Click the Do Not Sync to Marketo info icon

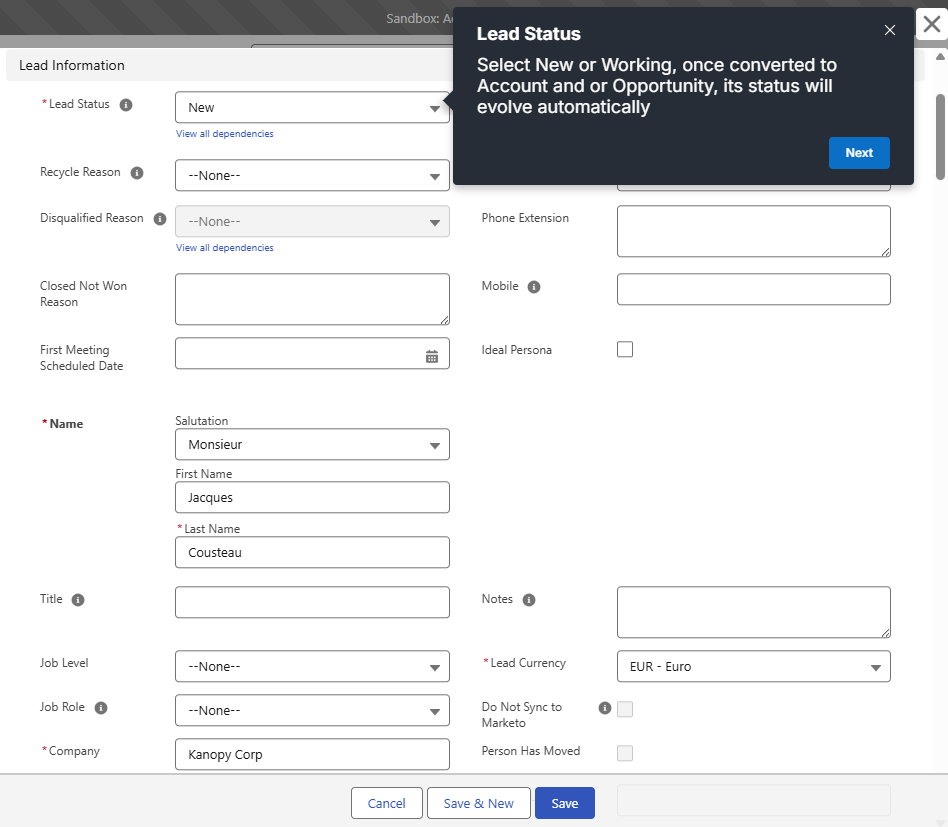604,708
